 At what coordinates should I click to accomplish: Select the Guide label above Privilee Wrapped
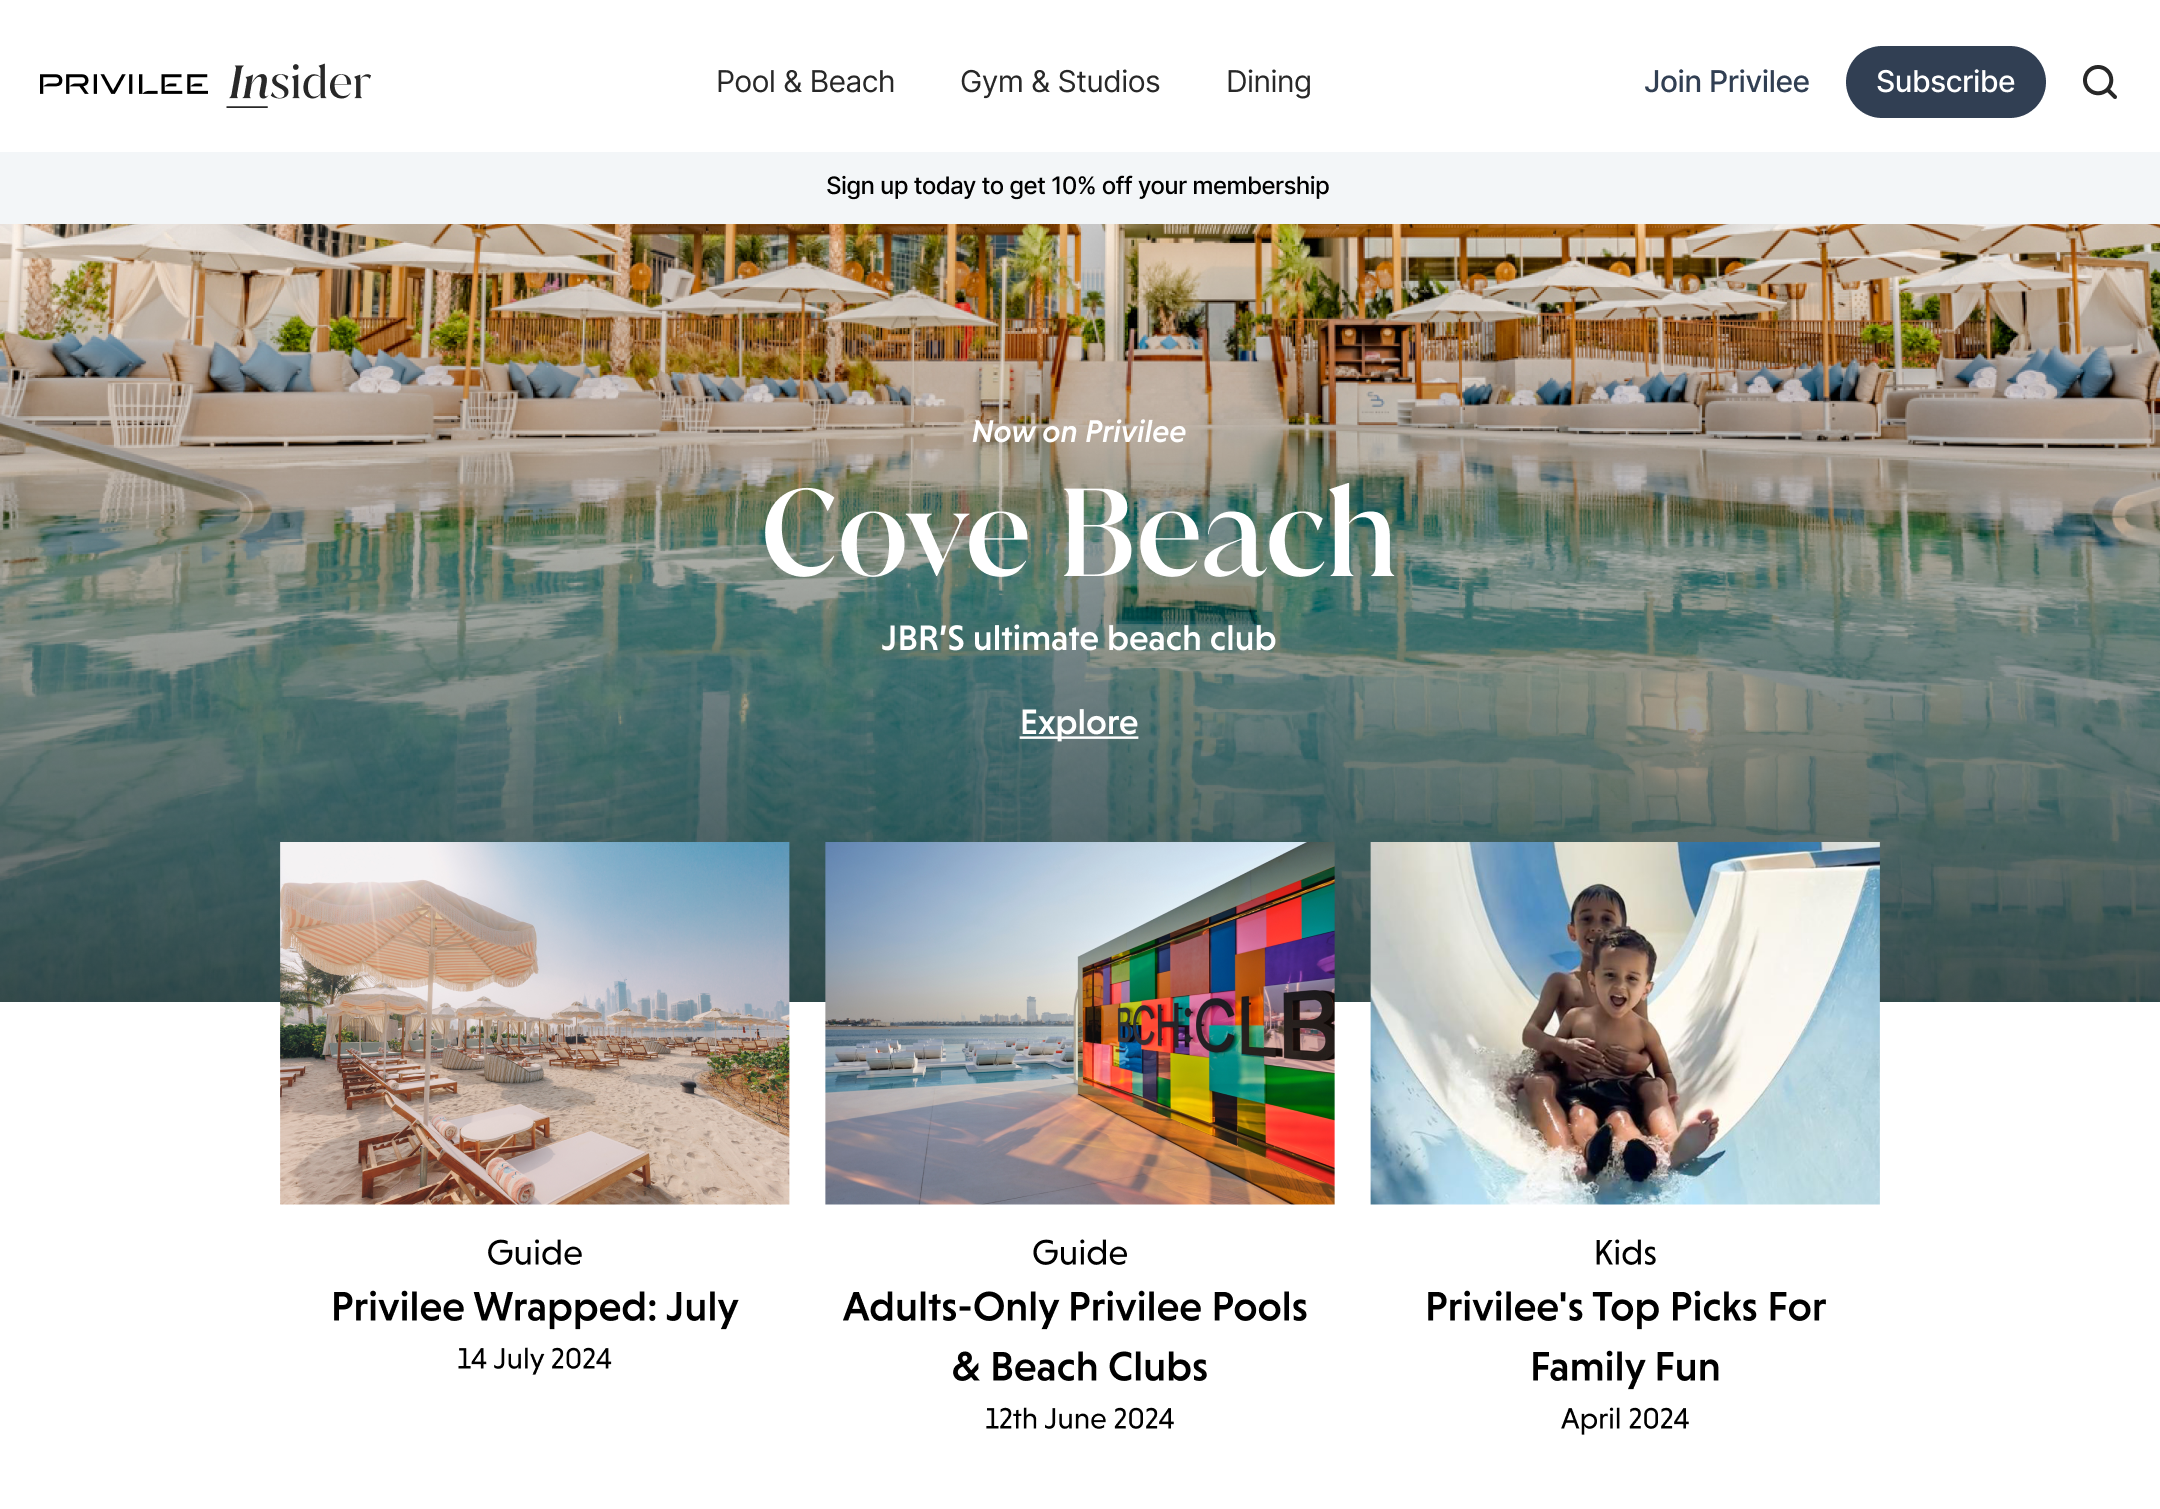[534, 1253]
